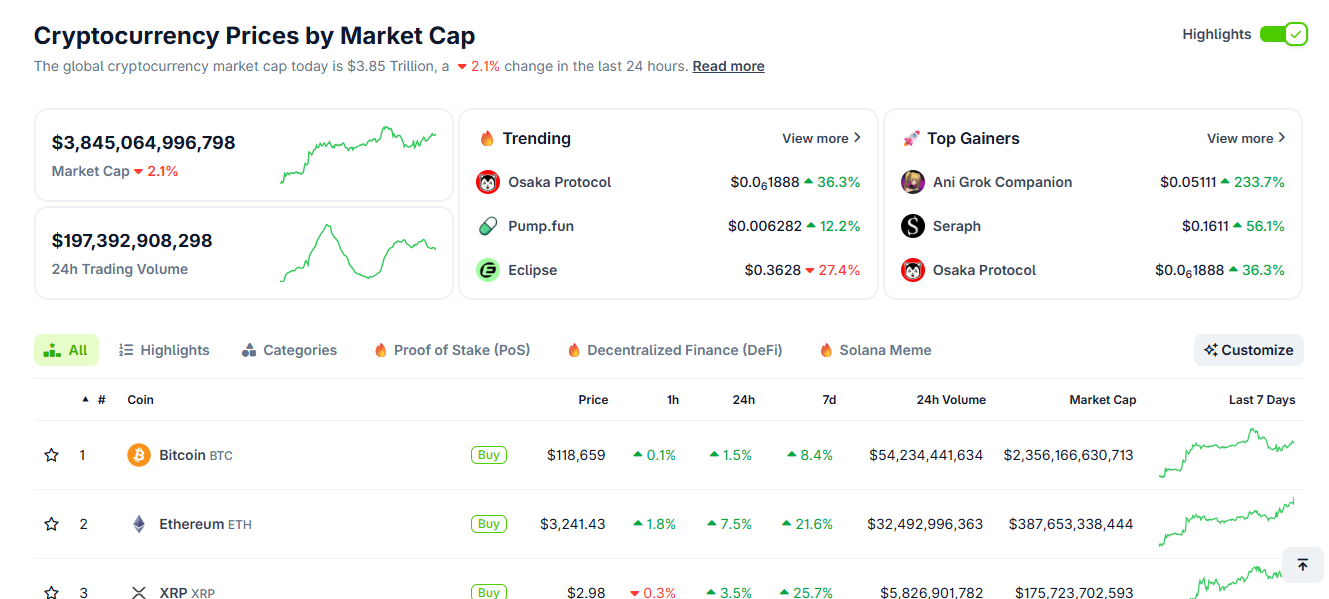Click the Pump.fun pill icon
Viewport: 1329px width, 599px height.
488,226
